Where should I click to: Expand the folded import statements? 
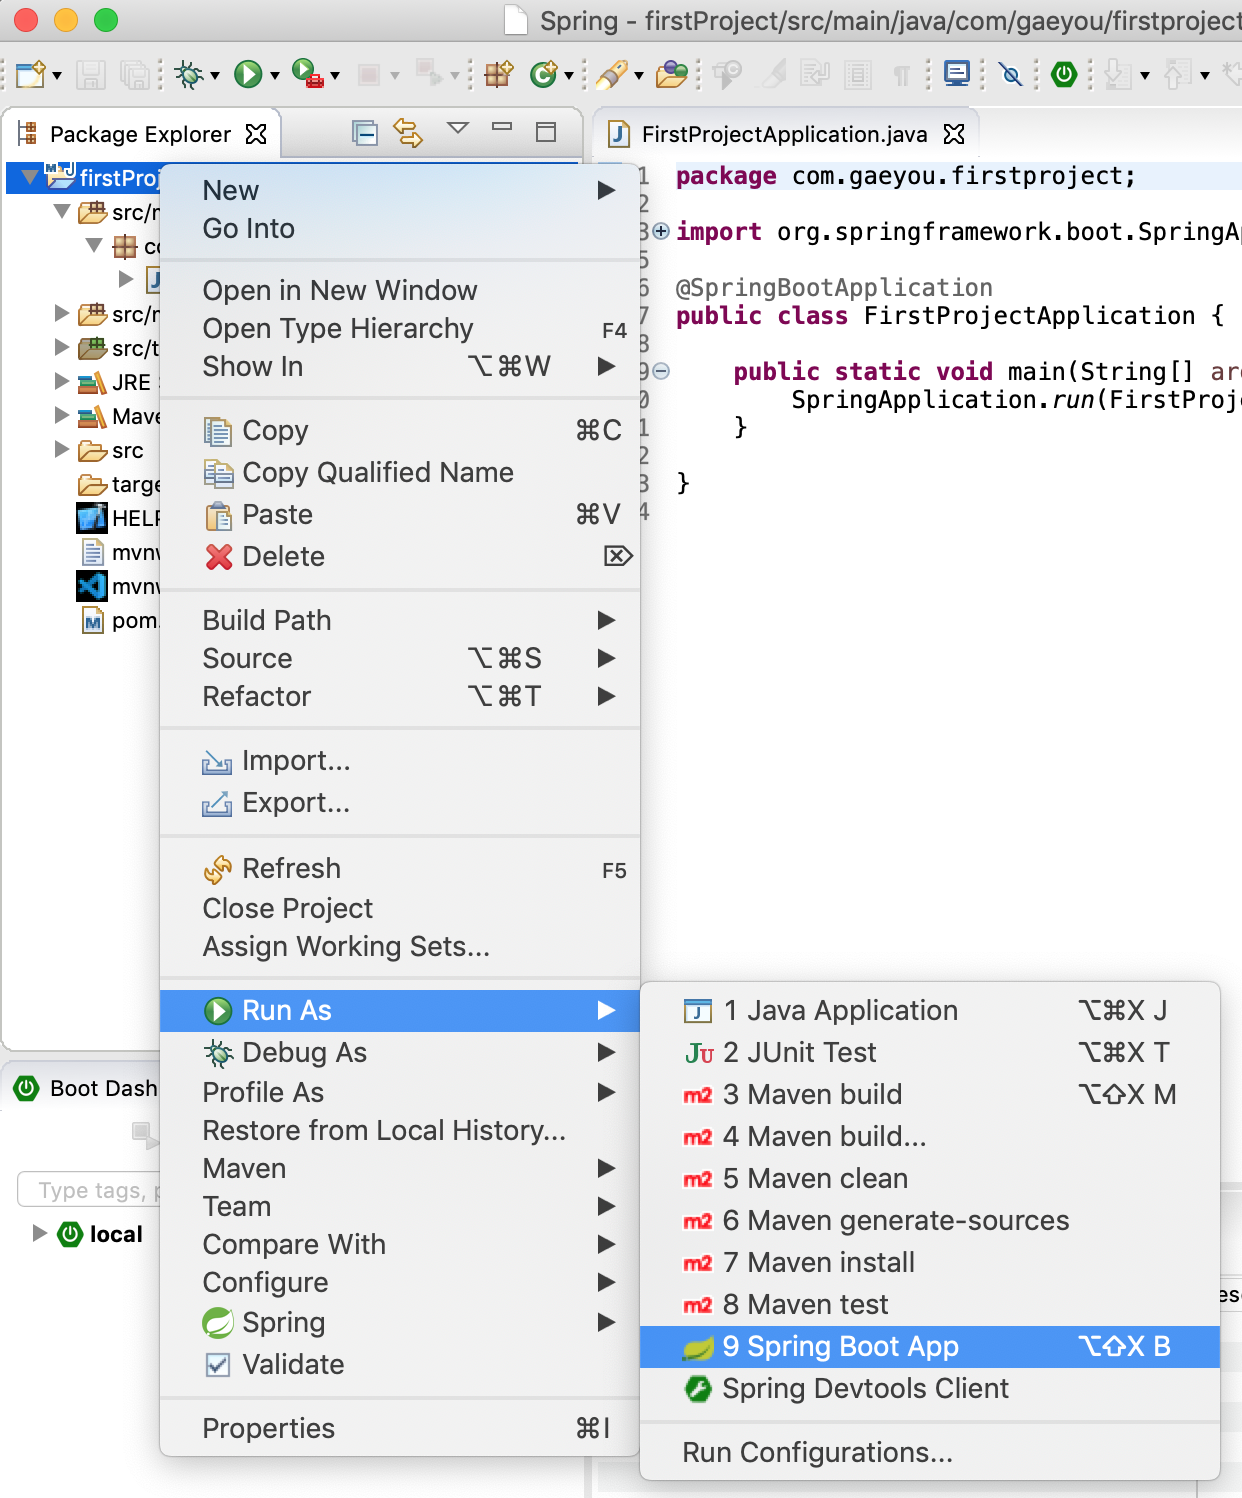(x=660, y=232)
